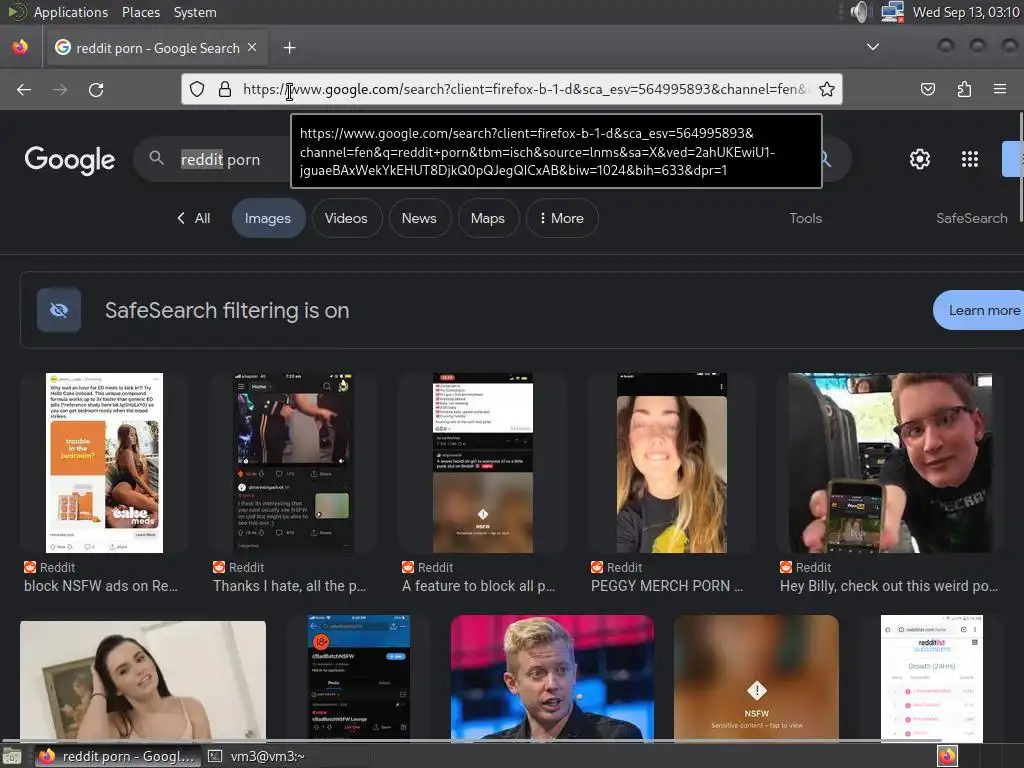Open result captioned 'Thanks I hate, all the p...'

click(x=289, y=586)
